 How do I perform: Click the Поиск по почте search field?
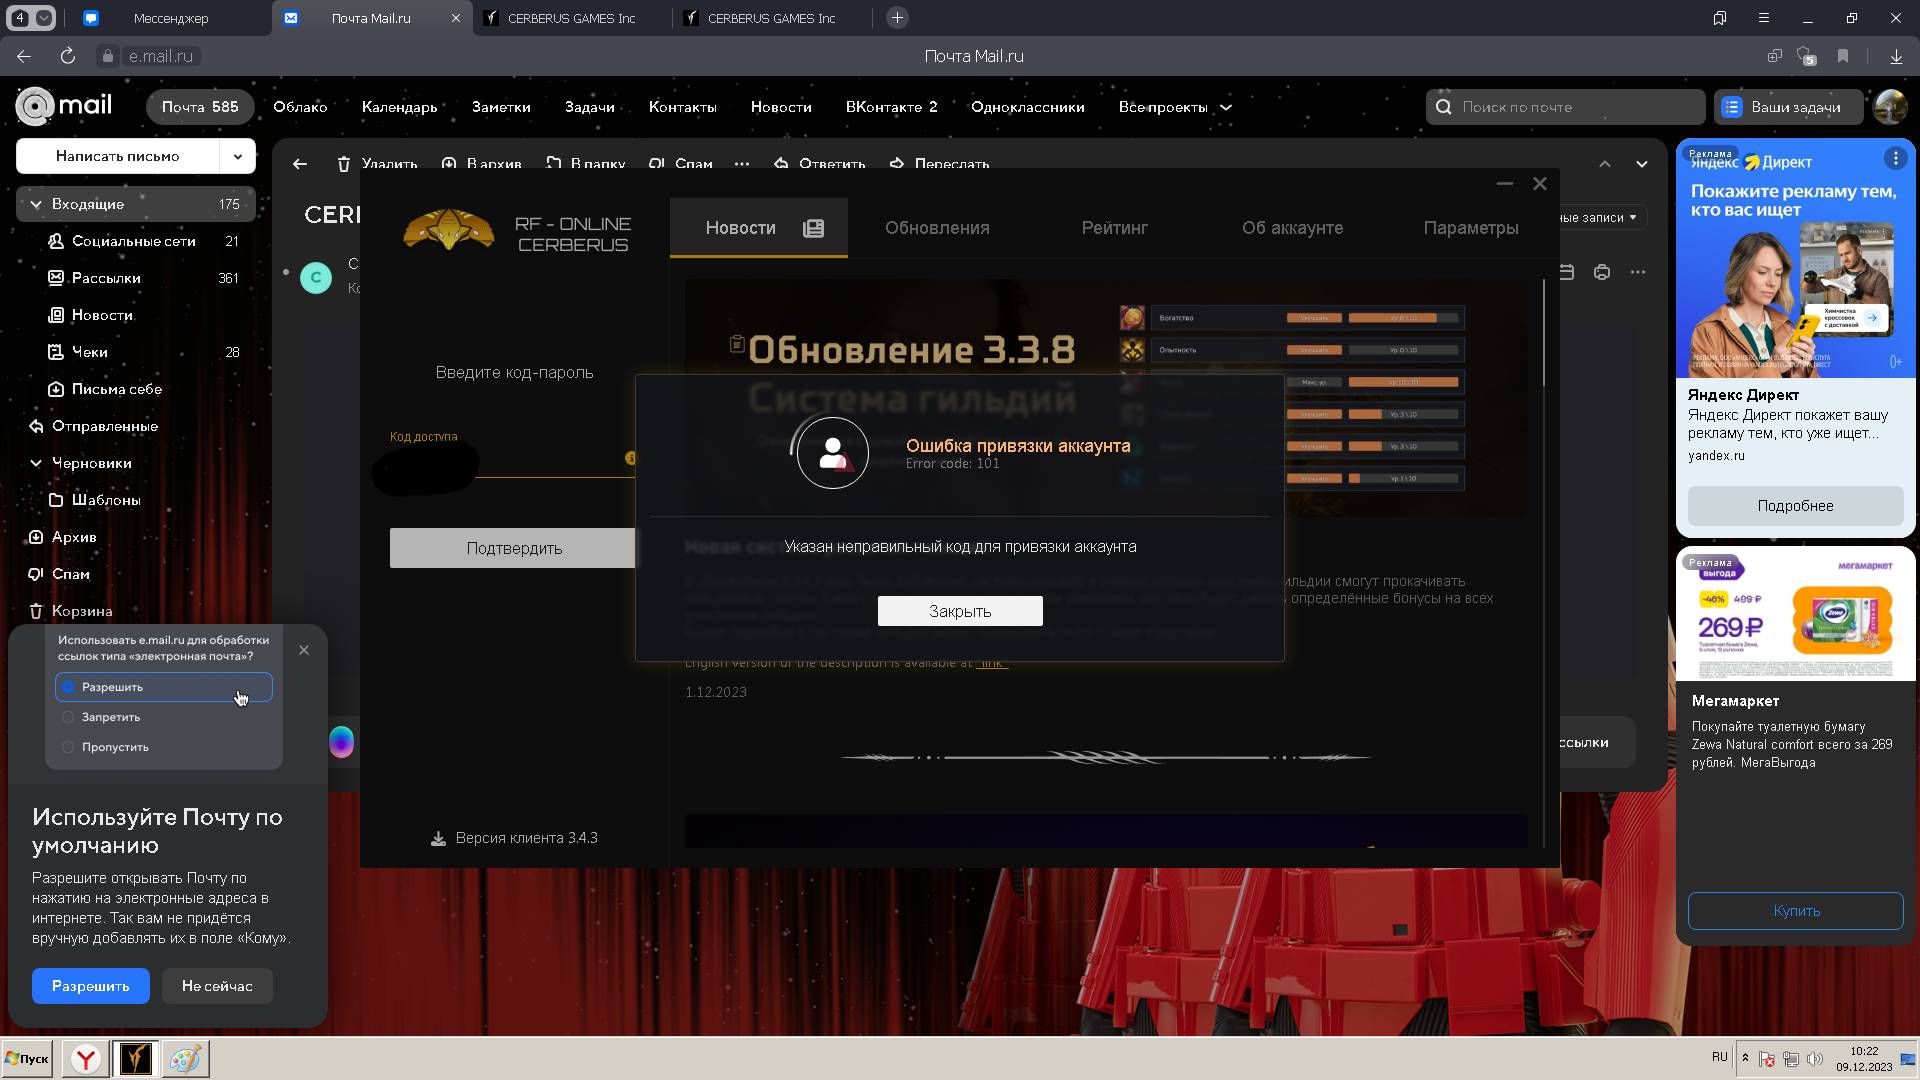click(x=1565, y=107)
